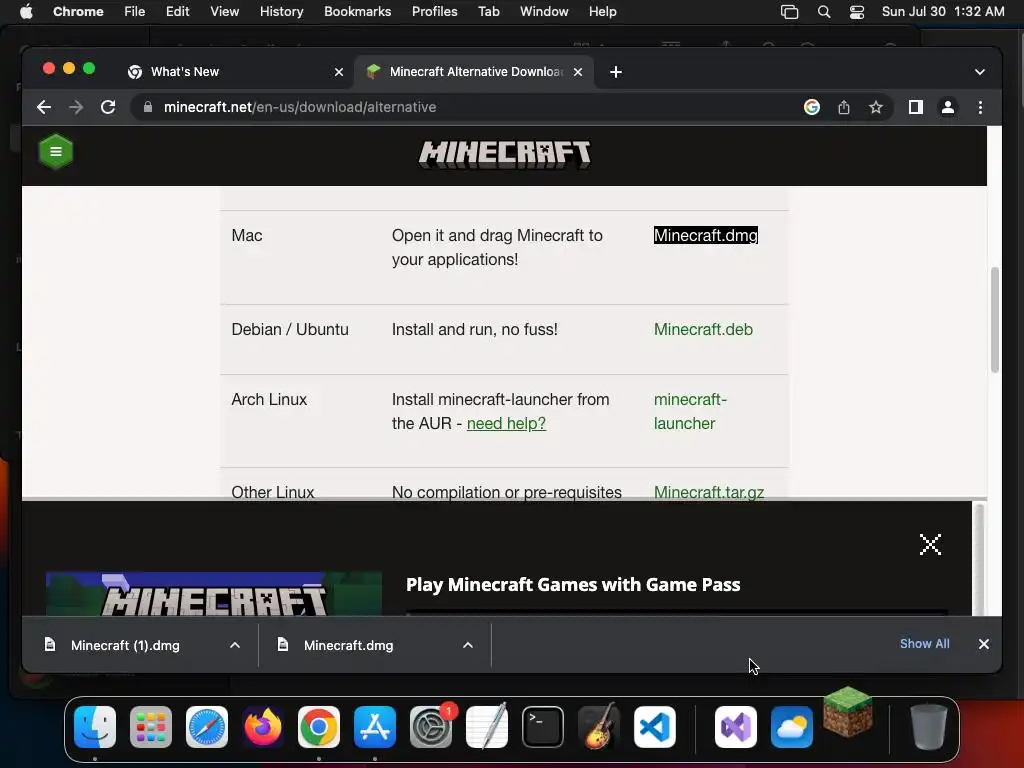
Task: Click the Minecraft Game Pass banner image
Action: coord(214,594)
